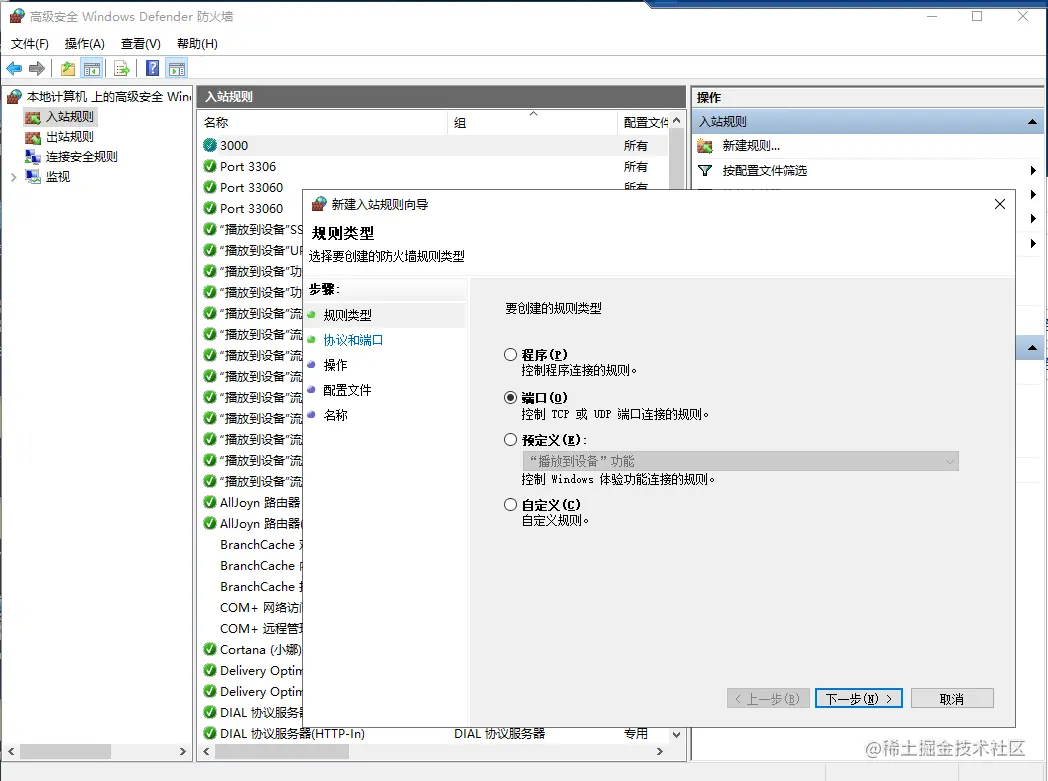The width and height of the screenshot is (1048, 781).
Task: Click the root firewall icon of 本地计算机 node
Action: pos(15,97)
